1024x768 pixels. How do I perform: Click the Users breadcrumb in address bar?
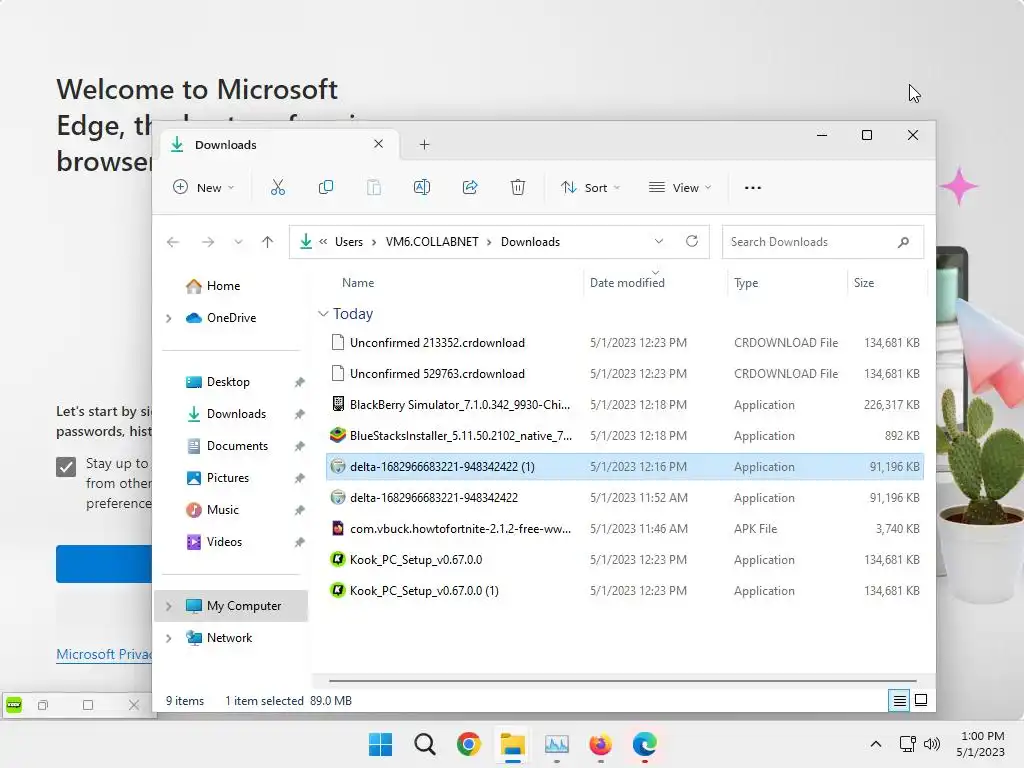[x=349, y=242]
